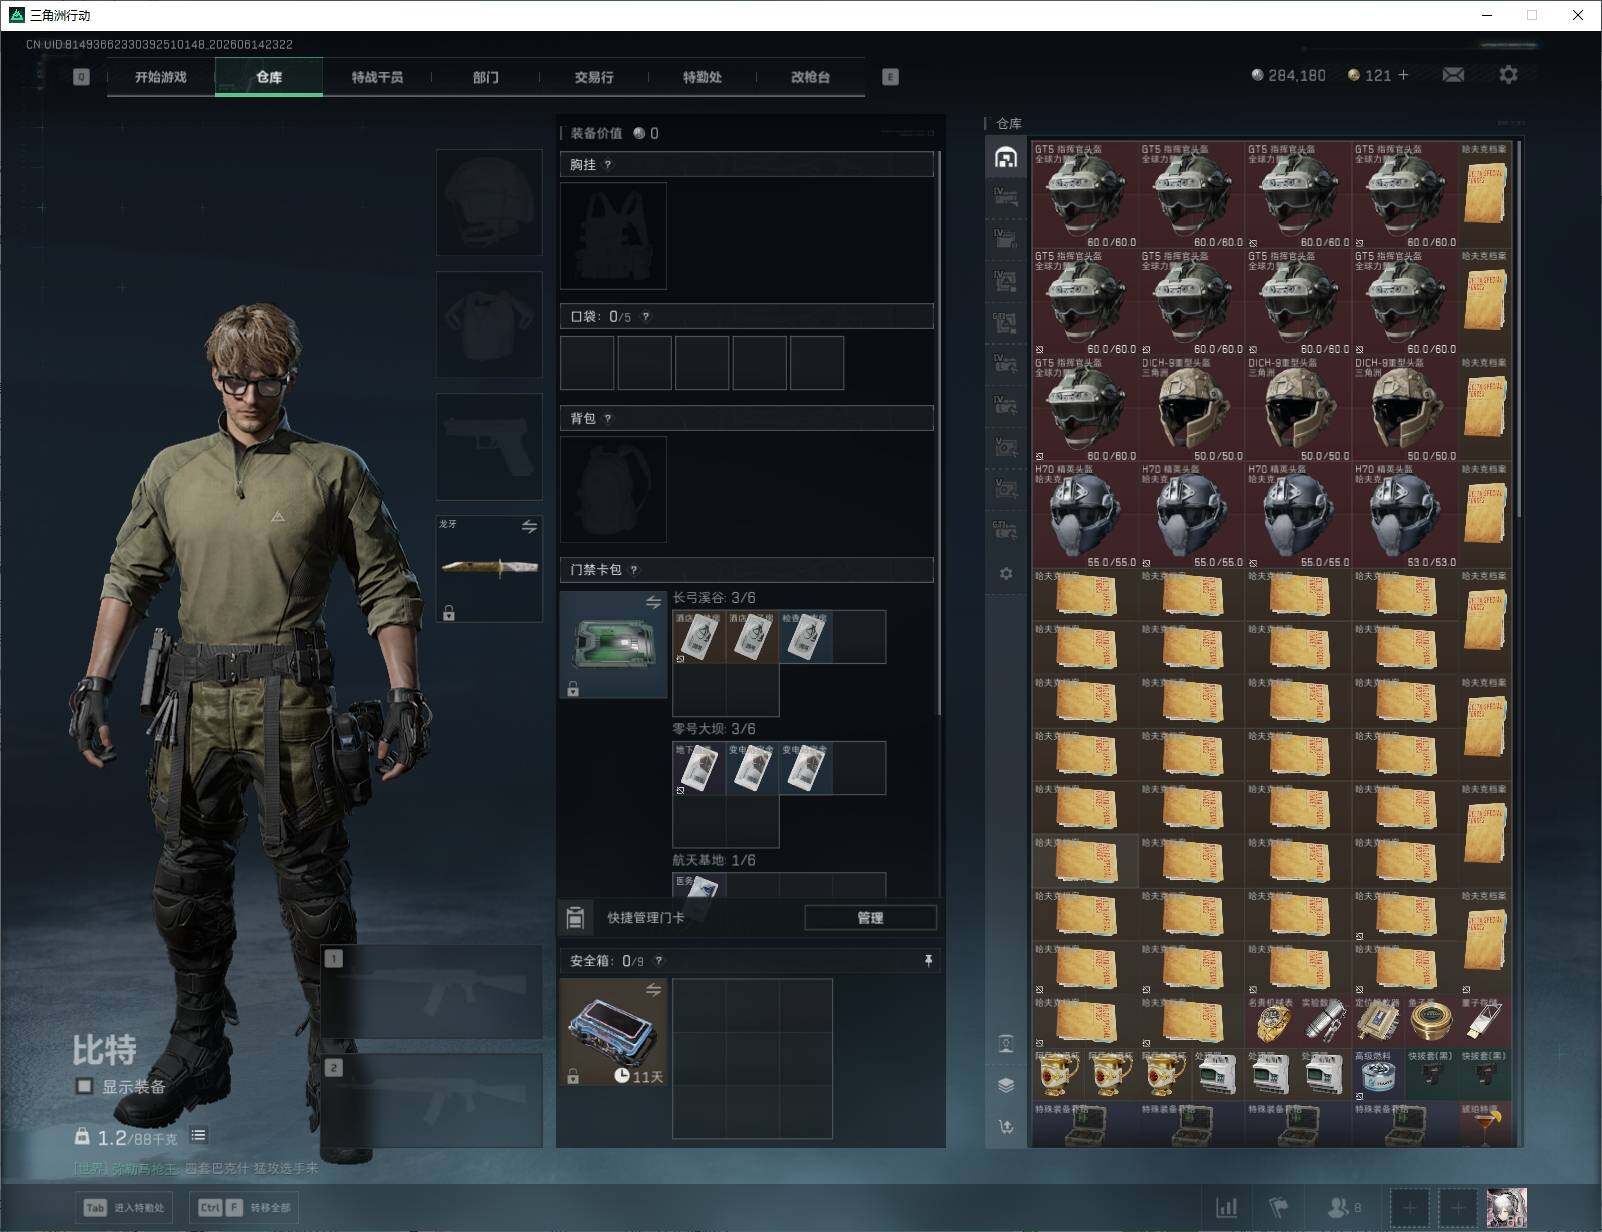Click swap icon on the safe box
The height and width of the screenshot is (1232, 1602).
653,990
